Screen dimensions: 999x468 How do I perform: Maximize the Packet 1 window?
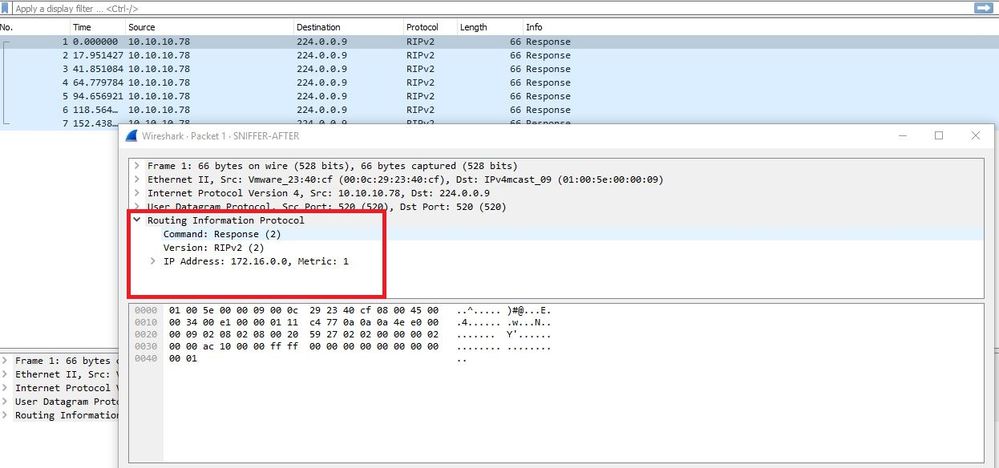point(938,136)
